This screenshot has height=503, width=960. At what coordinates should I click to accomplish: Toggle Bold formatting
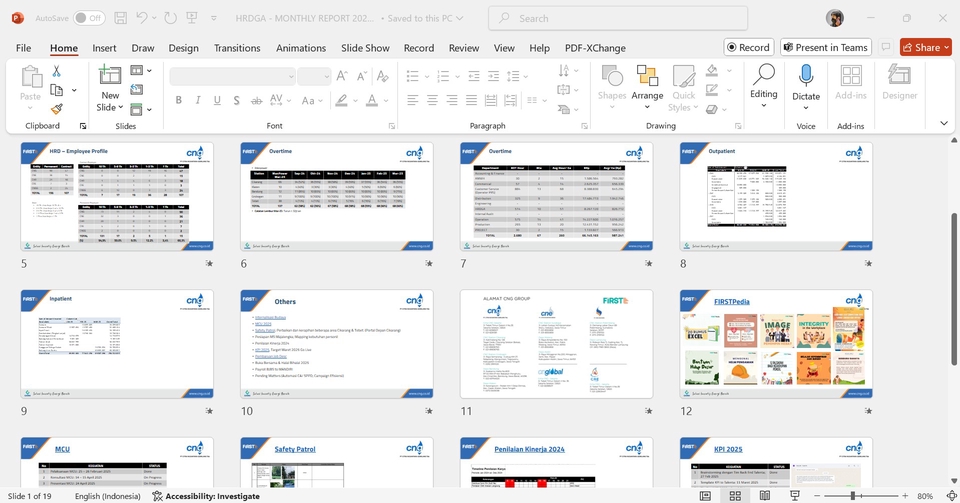click(178, 100)
